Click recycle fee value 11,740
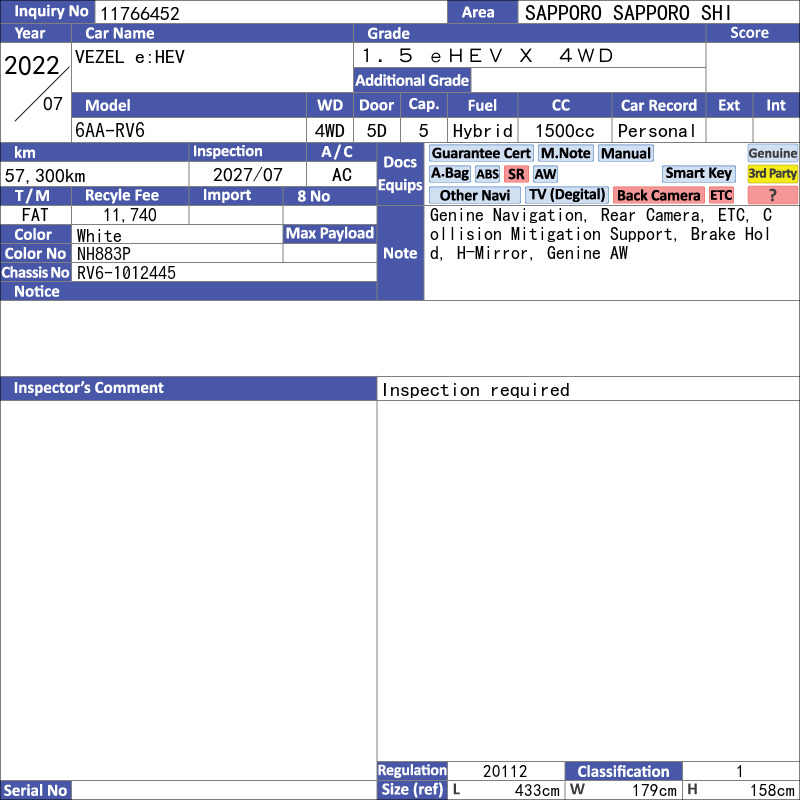 click(x=130, y=215)
